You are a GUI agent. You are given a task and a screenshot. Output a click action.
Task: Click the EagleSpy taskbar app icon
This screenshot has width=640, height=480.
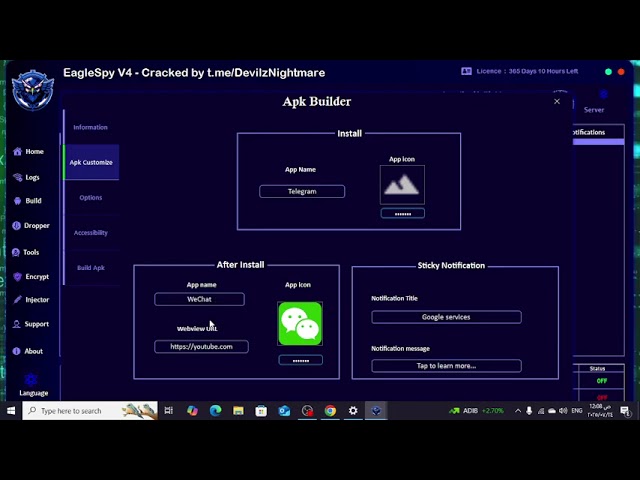376,411
